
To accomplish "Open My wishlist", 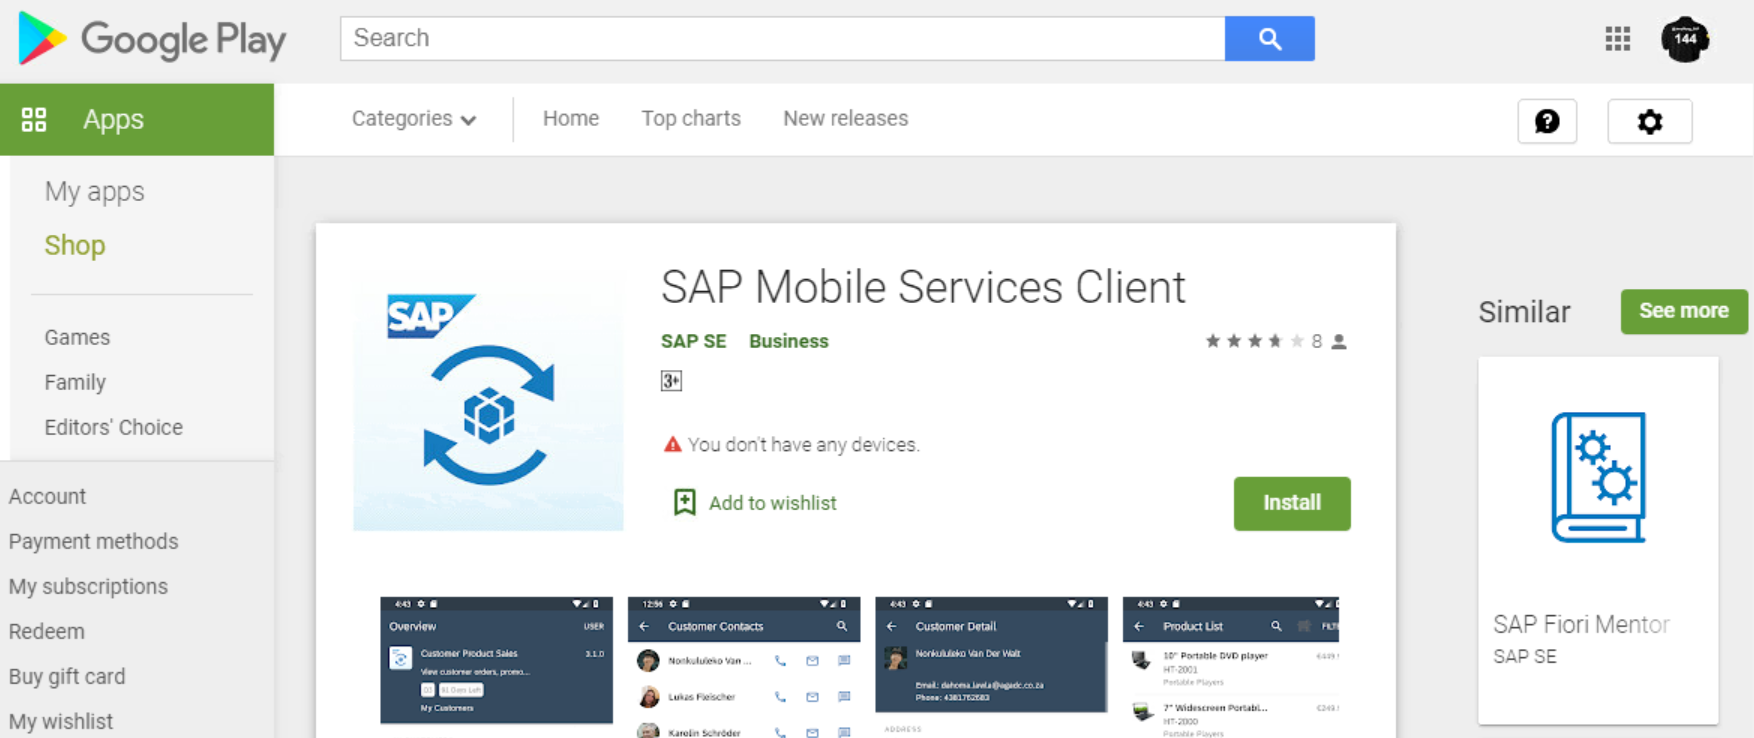I will (x=60, y=721).
